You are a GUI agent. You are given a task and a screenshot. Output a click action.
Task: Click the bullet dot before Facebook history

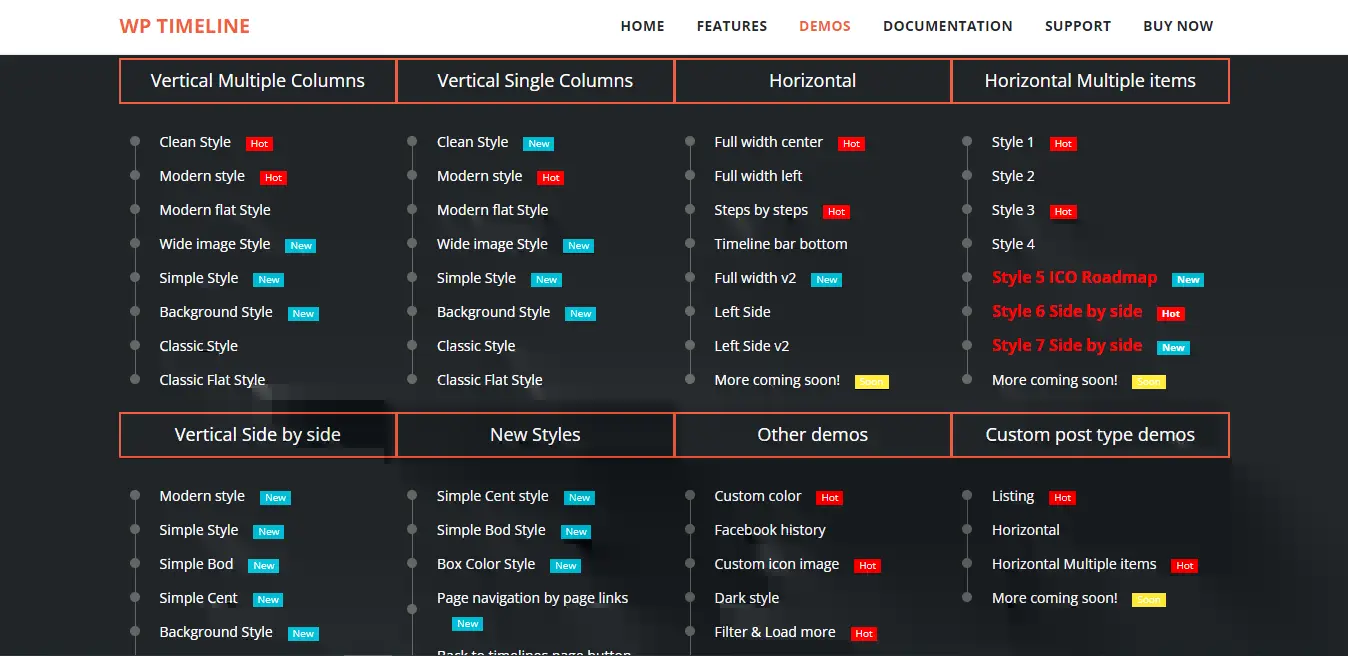click(x=690, y=530)
